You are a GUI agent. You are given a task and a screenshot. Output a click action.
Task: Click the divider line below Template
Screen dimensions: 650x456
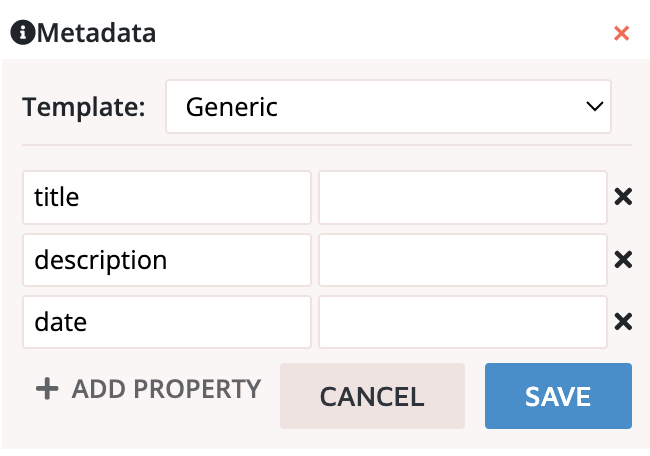pos(327,145)
